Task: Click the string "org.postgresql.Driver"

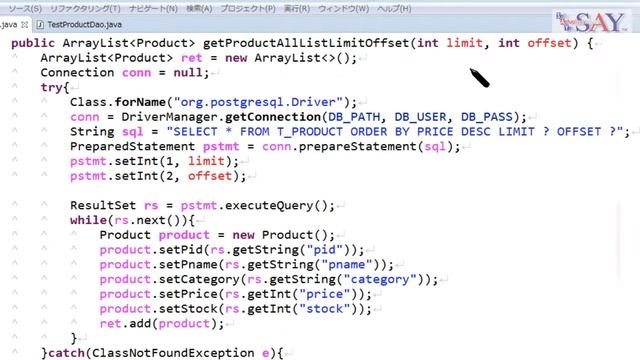Action: 258,102
